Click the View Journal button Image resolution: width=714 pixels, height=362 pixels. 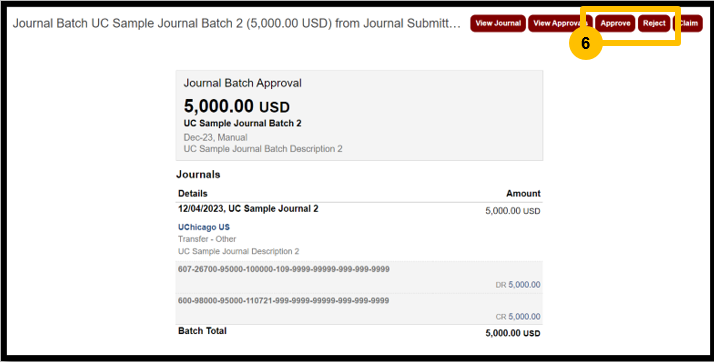pyautogui.click(x=498, y=23)
